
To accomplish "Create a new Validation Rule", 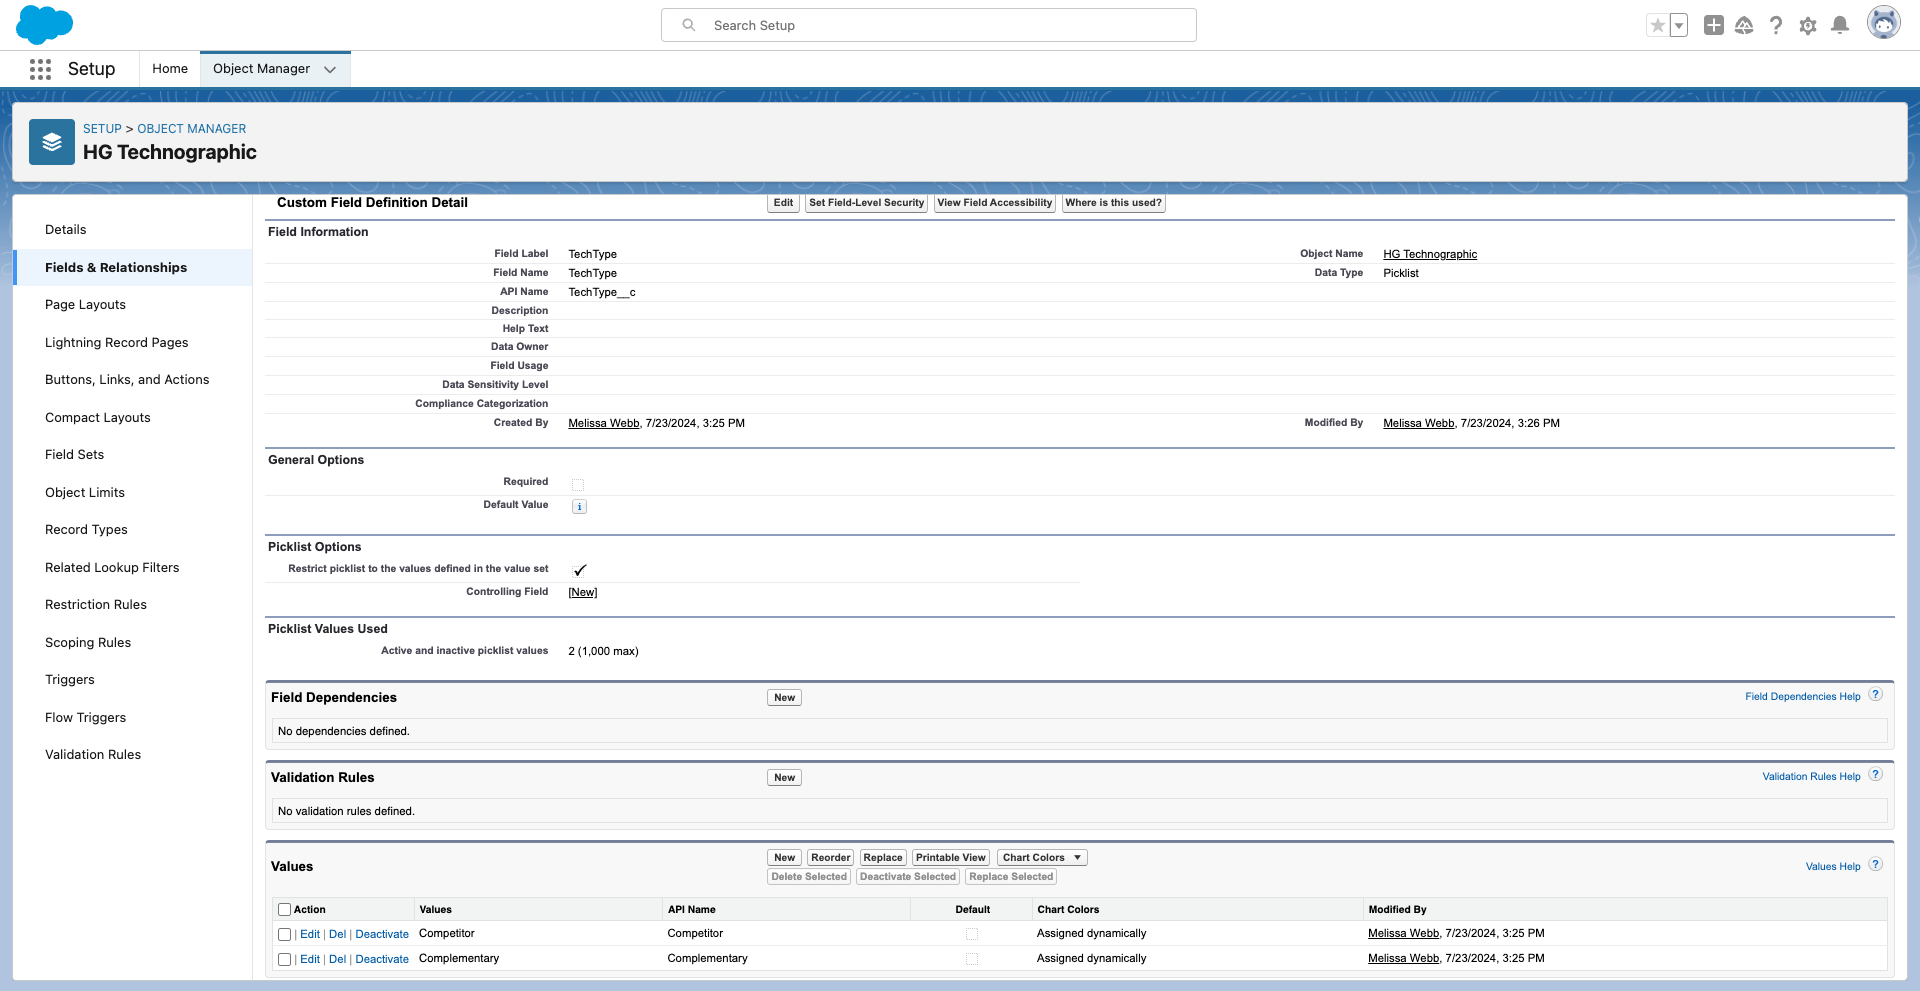I will (x=785, y=778).
